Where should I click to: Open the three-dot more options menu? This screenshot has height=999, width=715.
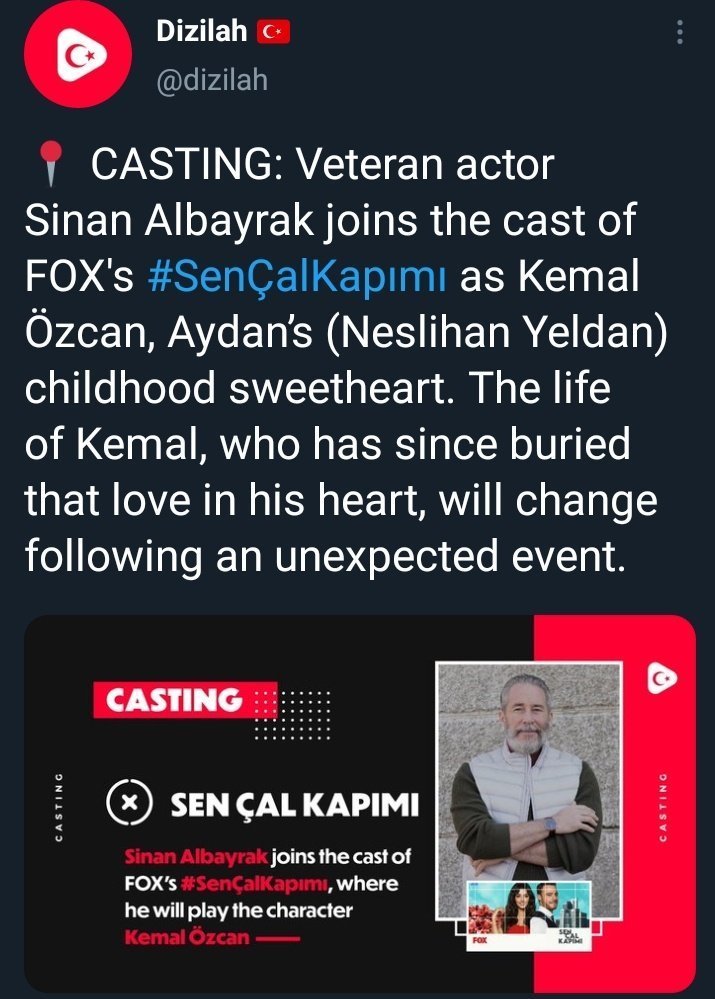coord(681,33)
